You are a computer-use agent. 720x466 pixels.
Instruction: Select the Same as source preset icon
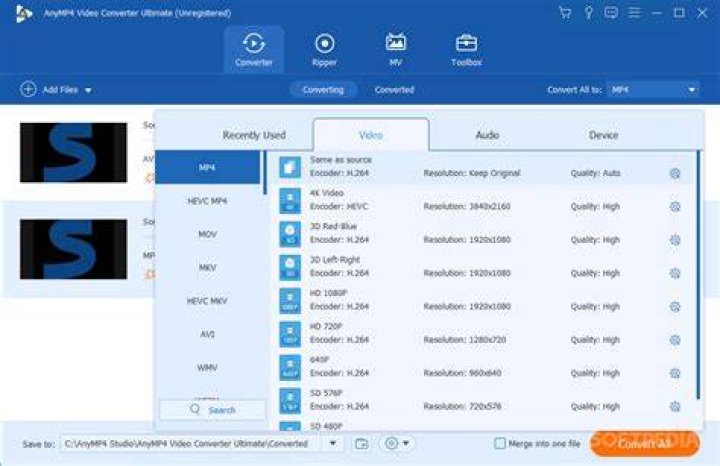click(x=290, y=167)
